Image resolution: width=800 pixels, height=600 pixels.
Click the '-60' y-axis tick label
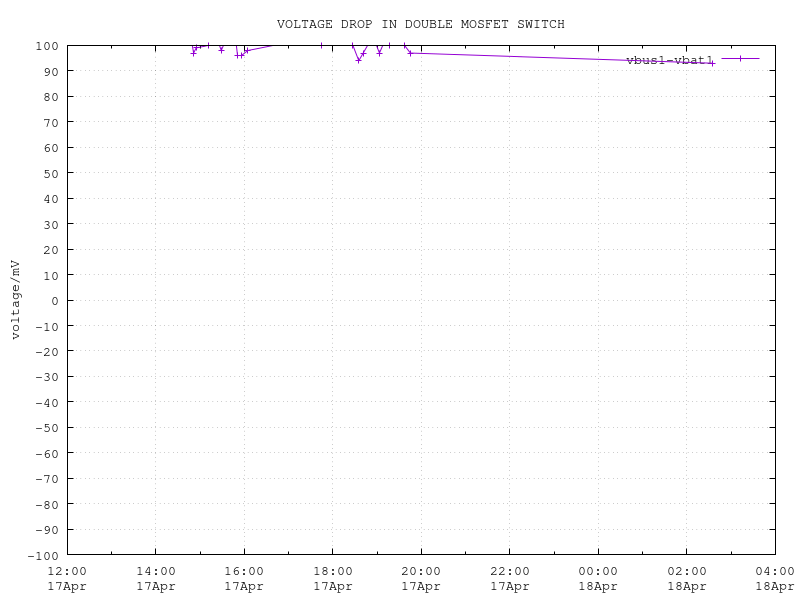[x=47, y=454]
